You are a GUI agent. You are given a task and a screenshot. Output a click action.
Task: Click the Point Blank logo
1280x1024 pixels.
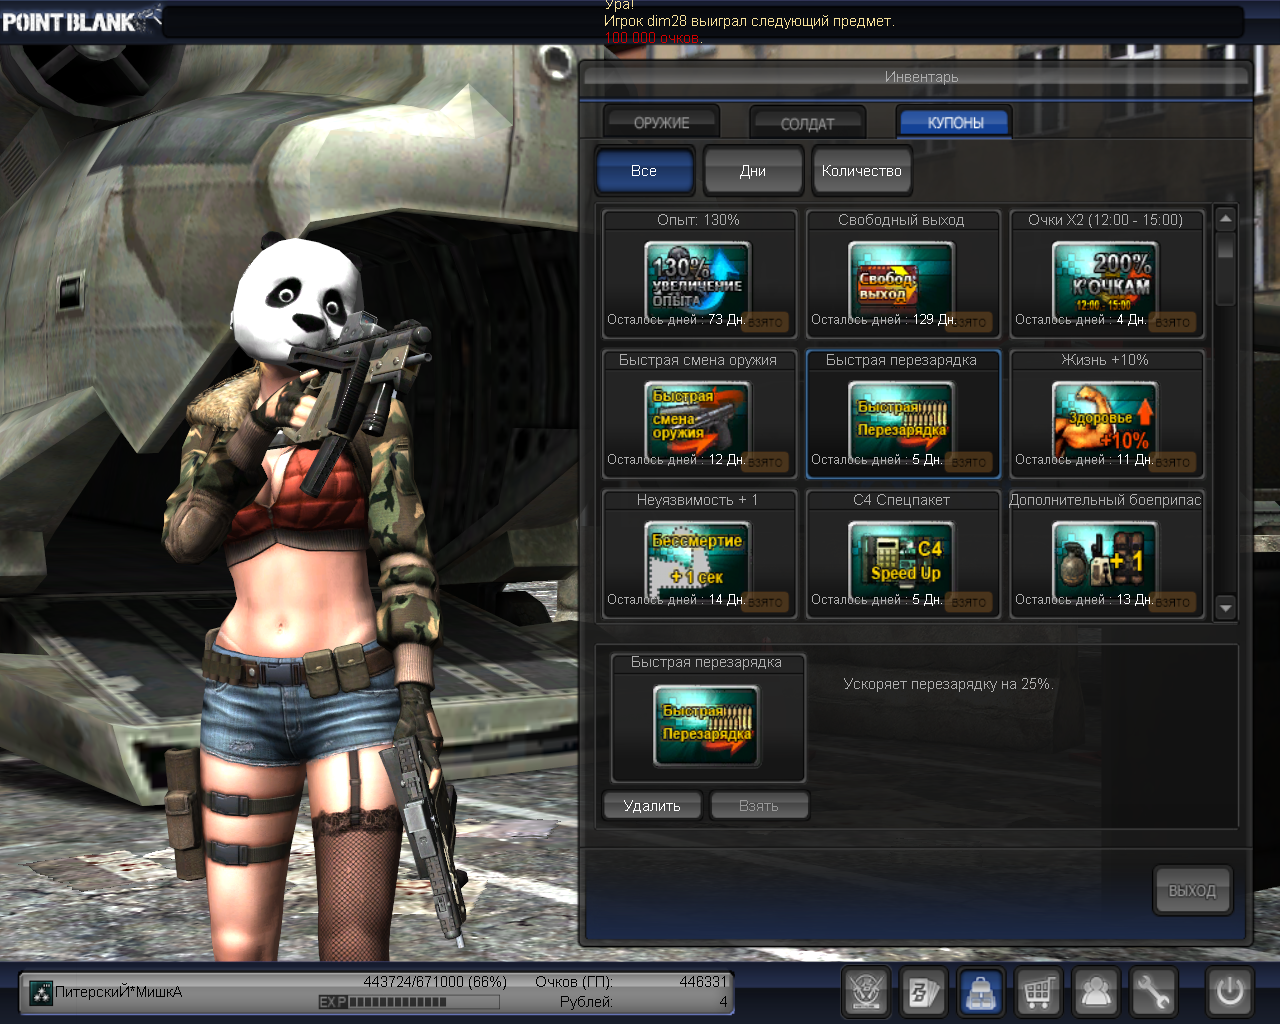coord(81,20)
